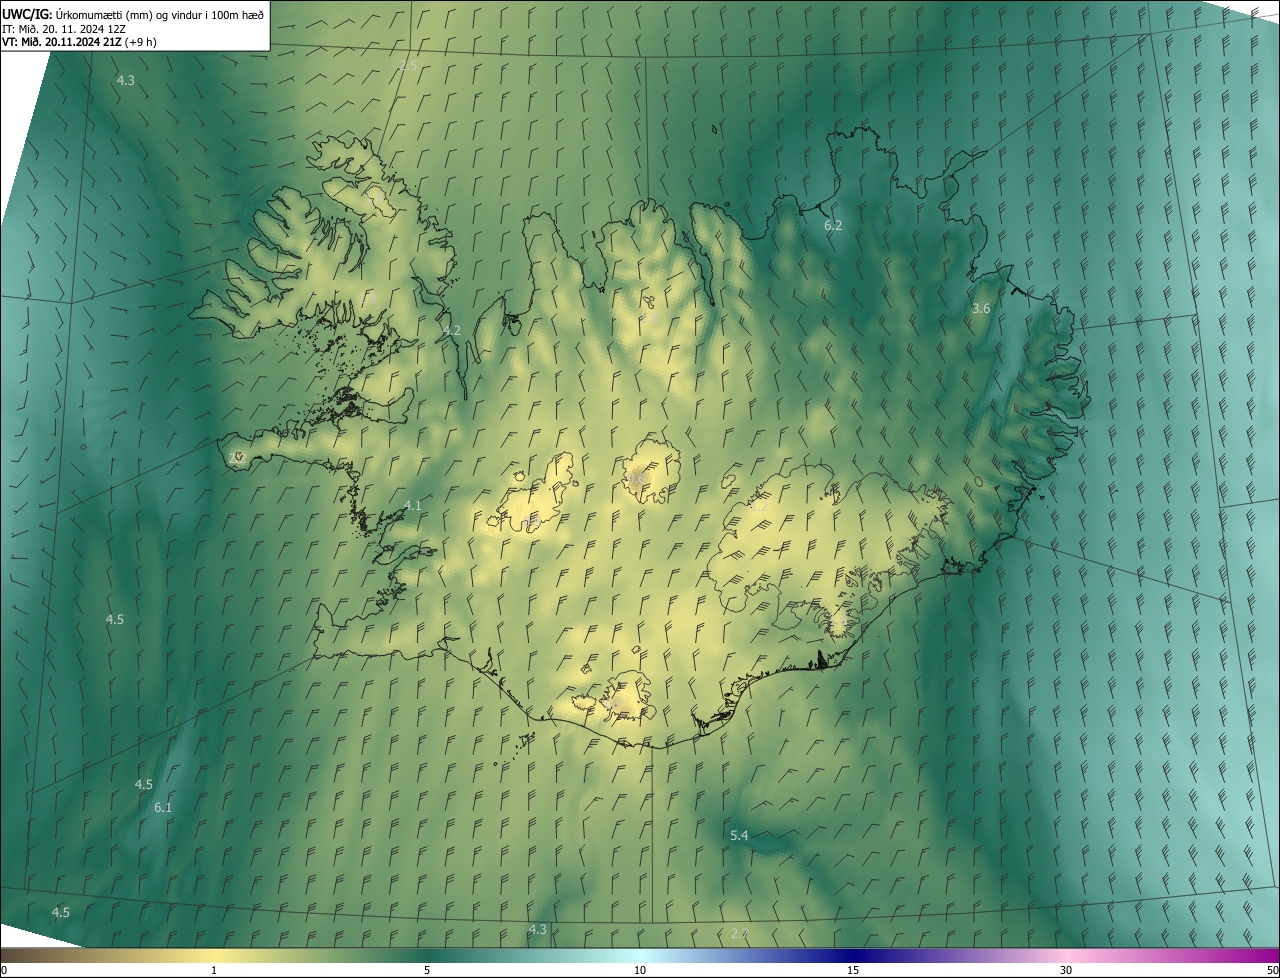Image resolution: width=1280 pixels, height=978 pixels.
Task: Click the 4.2 value label in the Westfjords area
Action: [452, 331]
